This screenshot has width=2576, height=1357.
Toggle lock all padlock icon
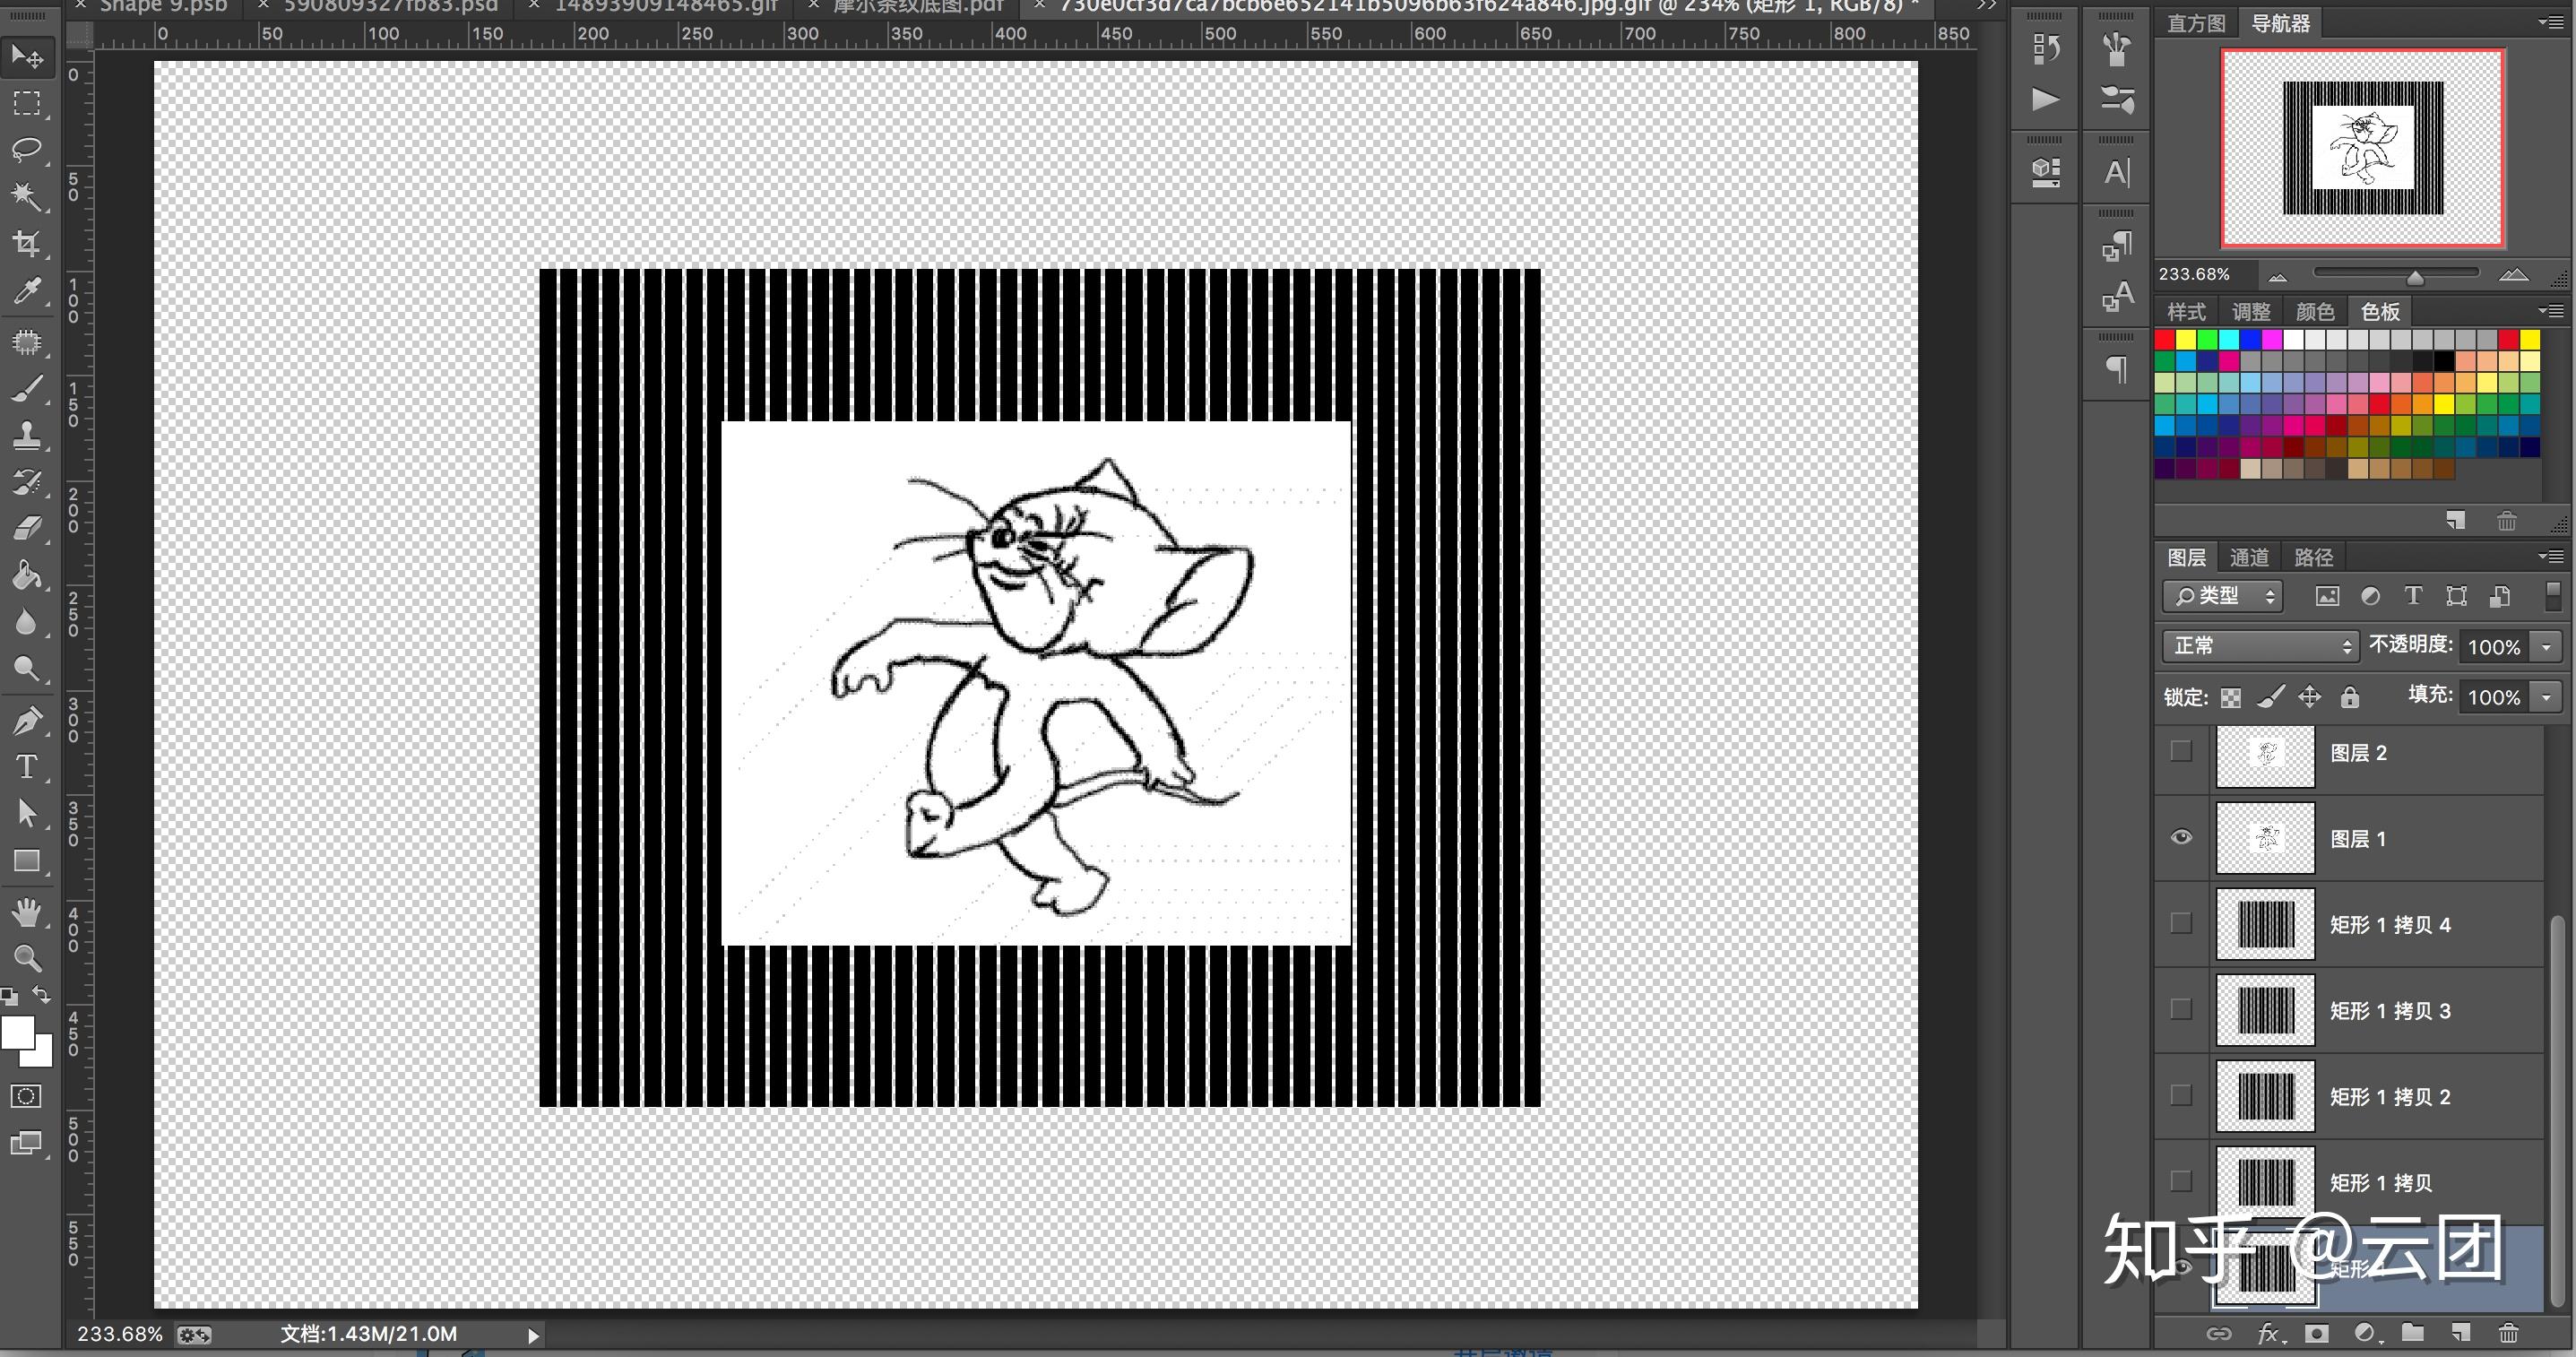pyautogui.click(x=2350, y=697)
